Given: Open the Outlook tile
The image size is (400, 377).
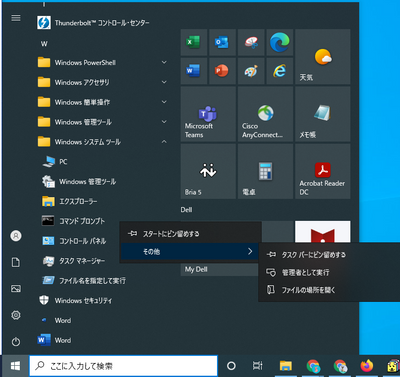Looking at the screenshot, I should 222,42.
